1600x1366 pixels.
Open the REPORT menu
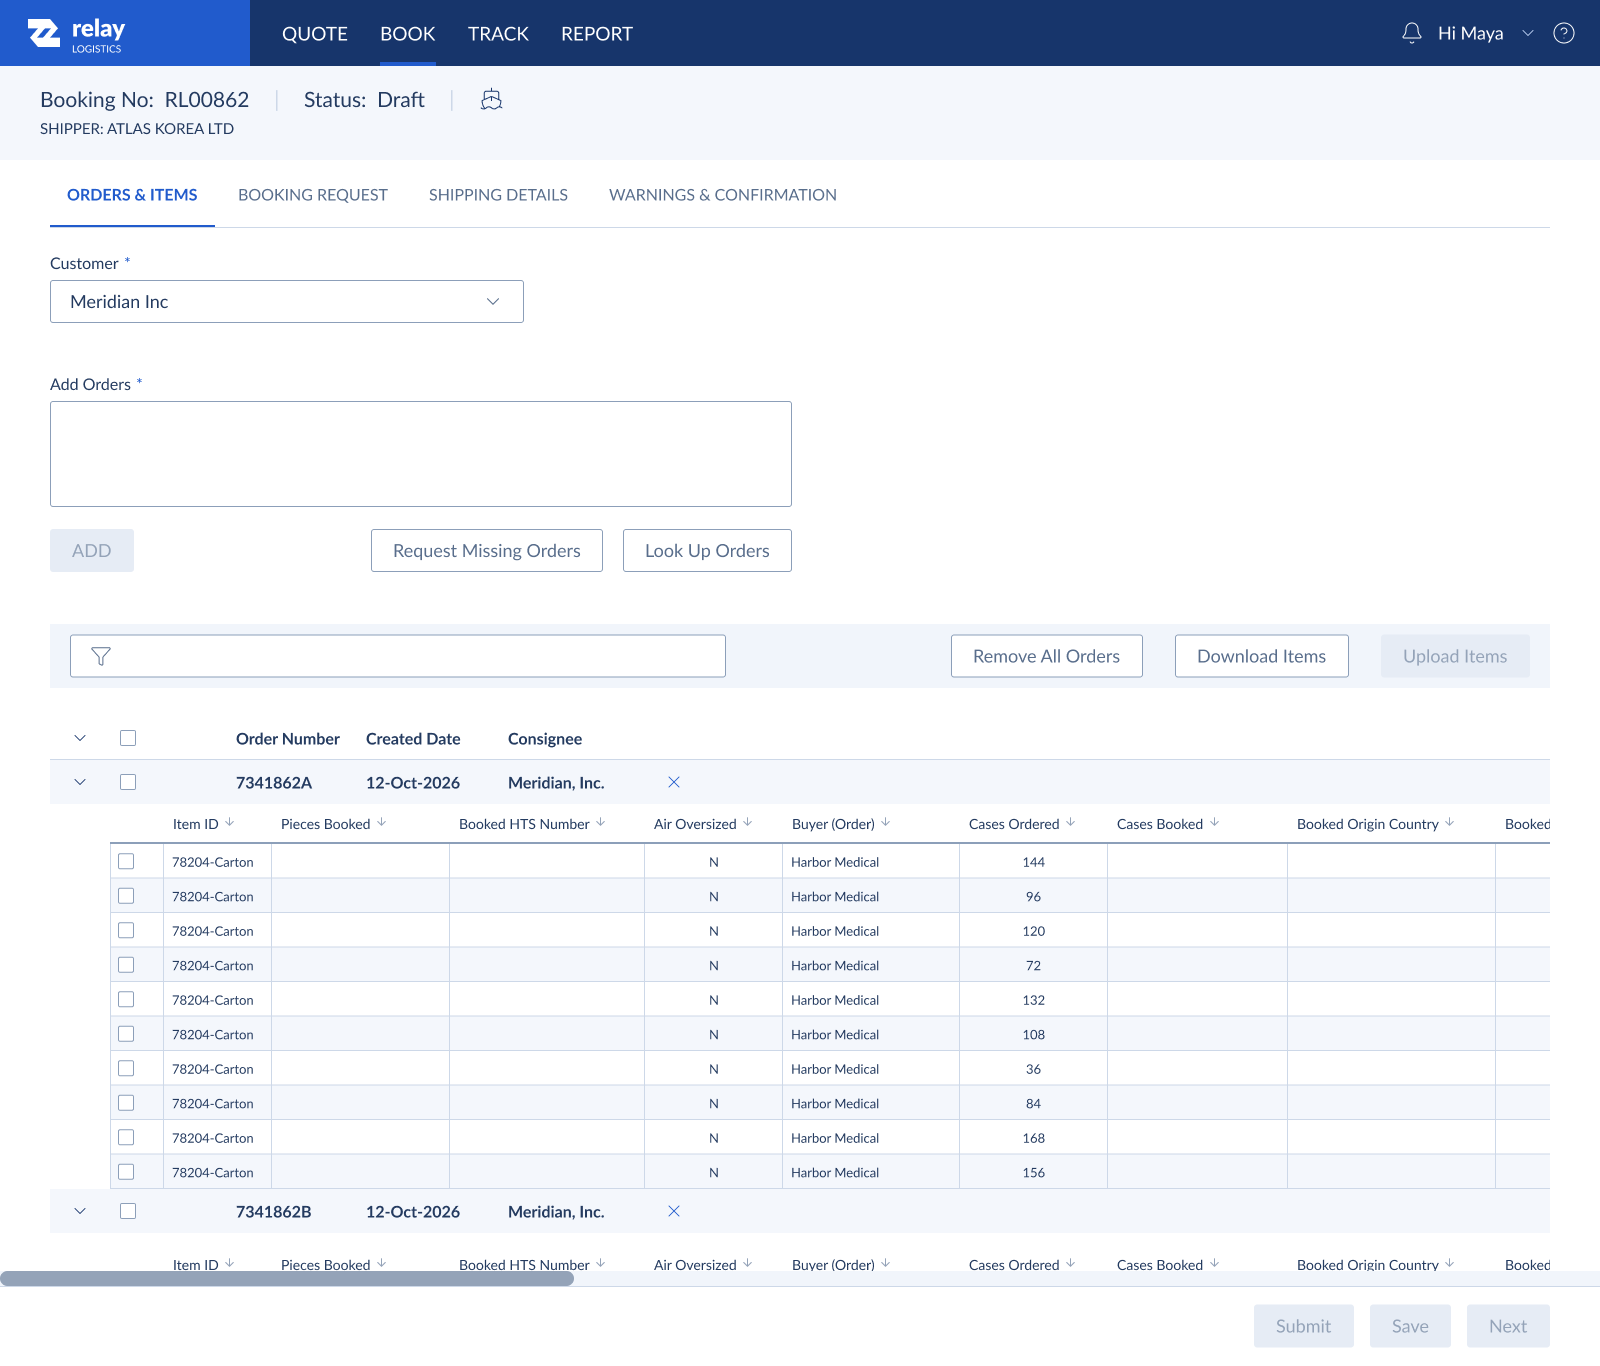click(x=597, y=34)
